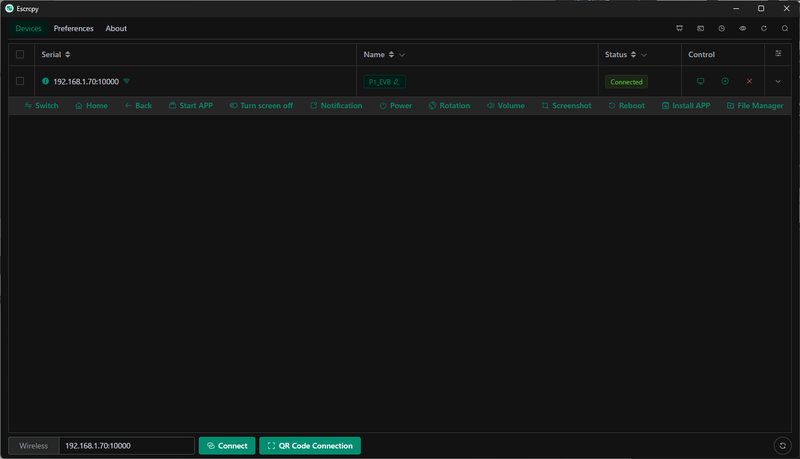Start mirroring with the green monitor icon
This screenshot has width=800, height=459.
701,81
